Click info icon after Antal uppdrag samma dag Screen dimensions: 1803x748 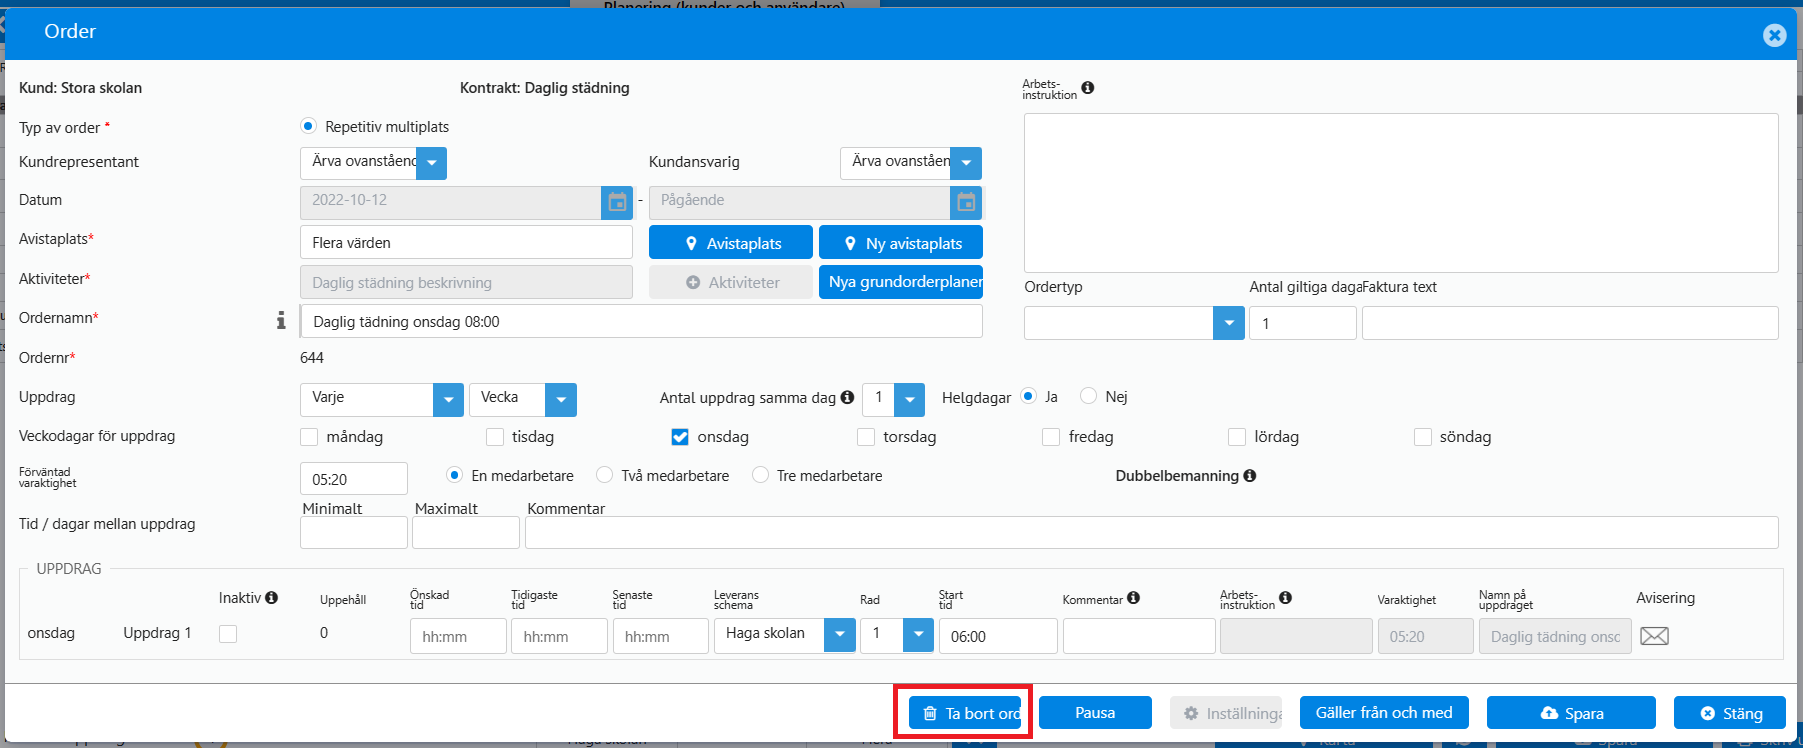coord(848,397)
